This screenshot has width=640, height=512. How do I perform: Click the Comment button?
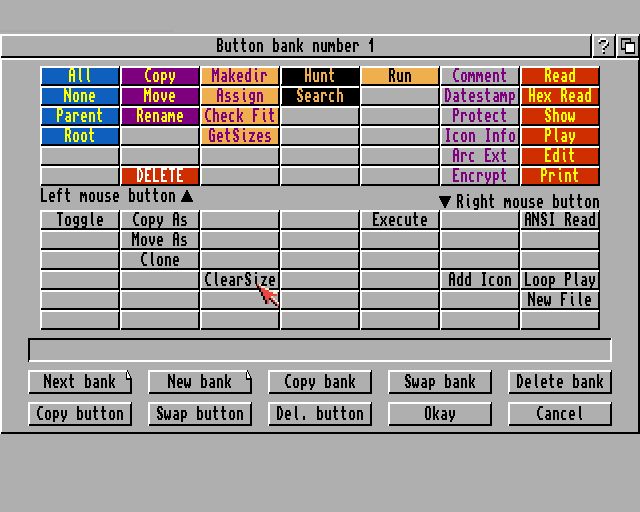click(x=480, y=76)
